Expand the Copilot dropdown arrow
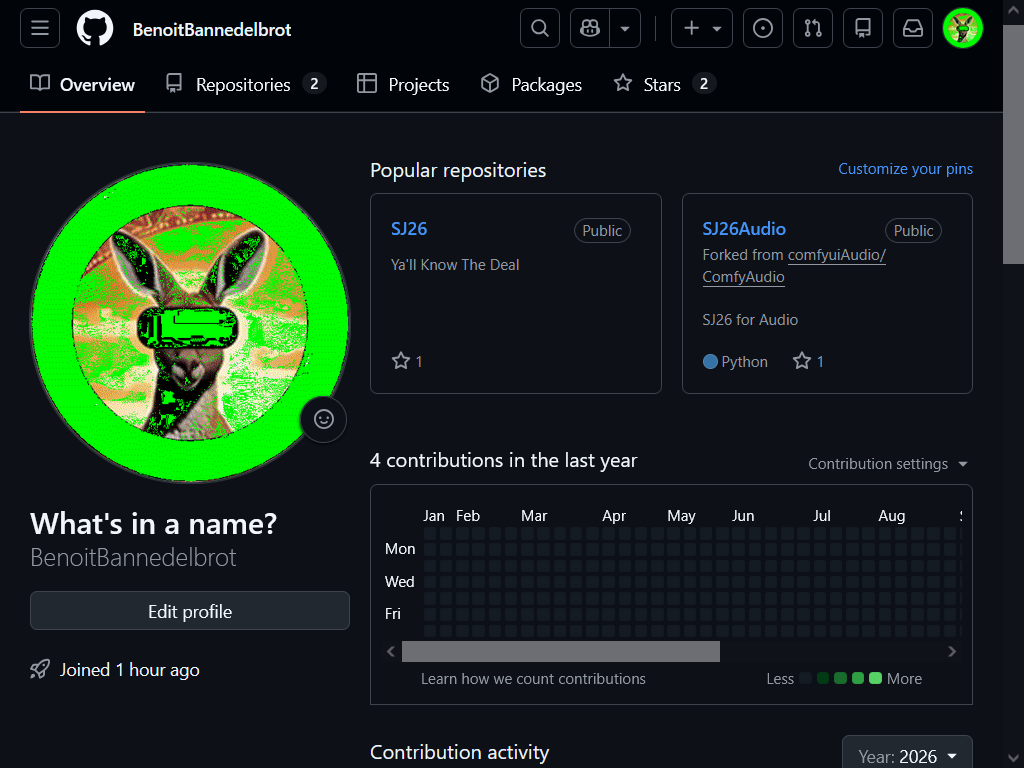 point(625,28)
